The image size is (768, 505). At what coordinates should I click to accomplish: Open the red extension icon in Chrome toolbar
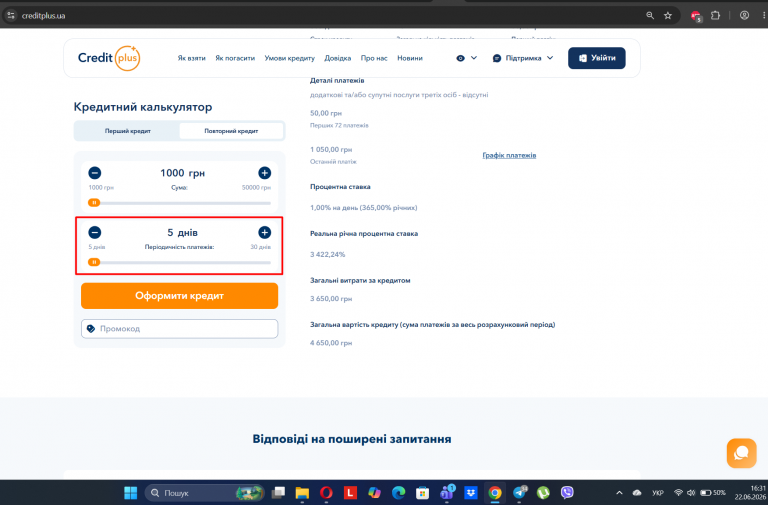(696, 16)
